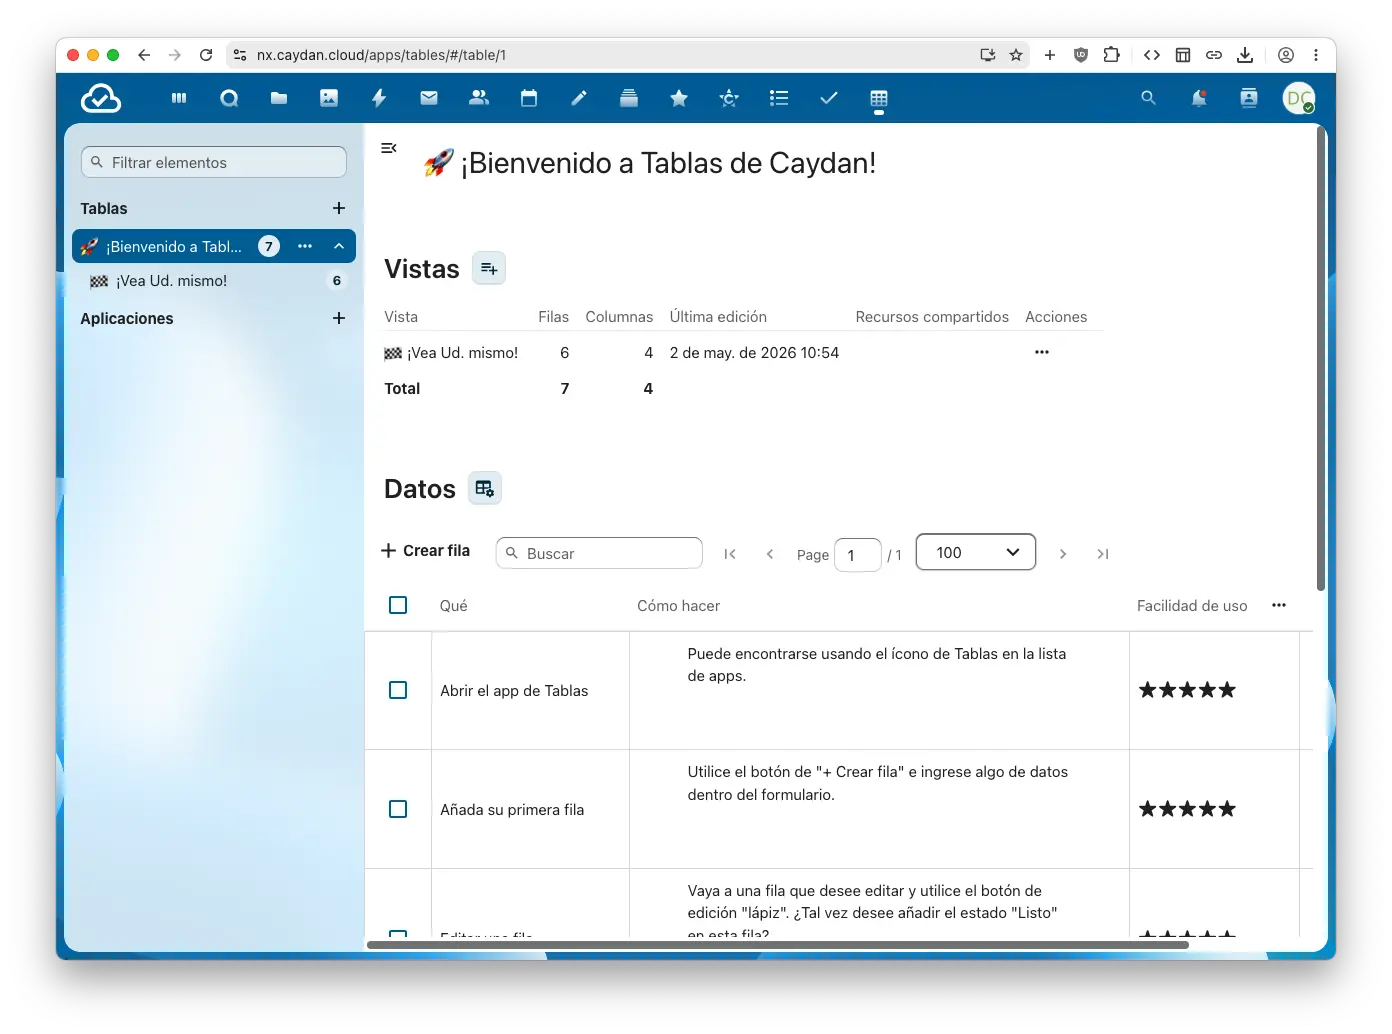Open the DC user avatar menu
This screenshot has height=1034, width=1392.
1299,98
